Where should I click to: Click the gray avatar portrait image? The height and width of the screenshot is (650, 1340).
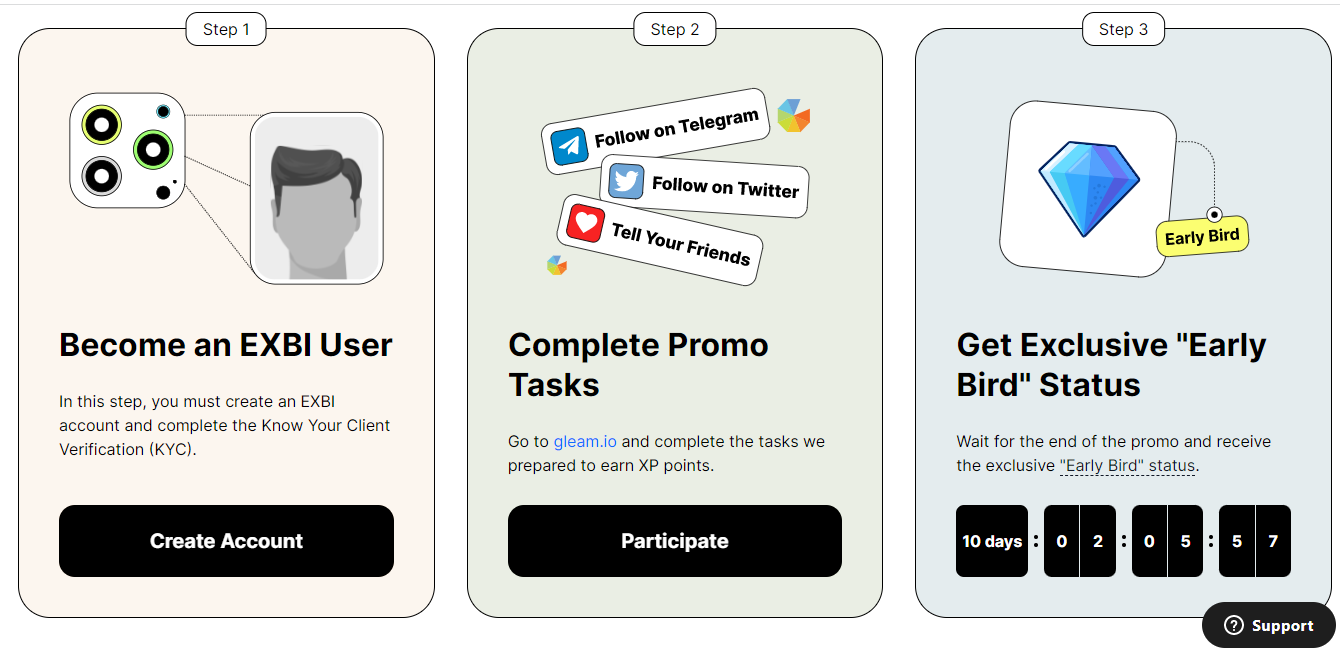316,198
